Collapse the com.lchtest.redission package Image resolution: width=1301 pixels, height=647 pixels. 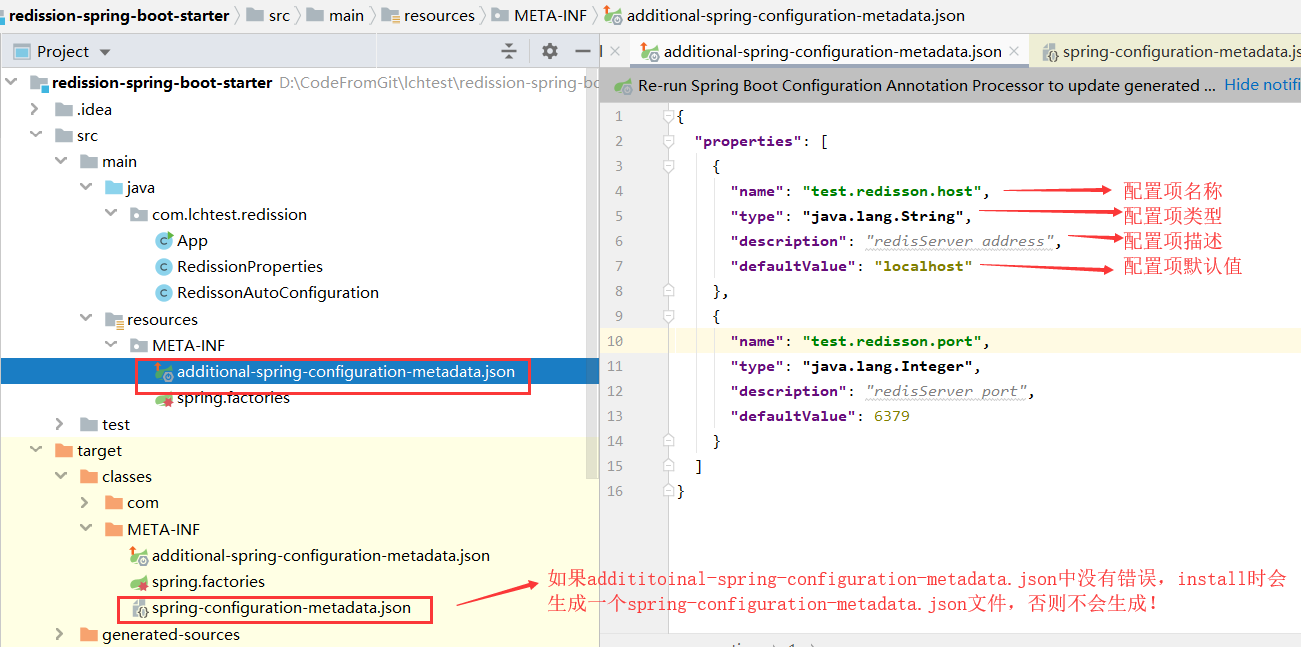[110, 214]
